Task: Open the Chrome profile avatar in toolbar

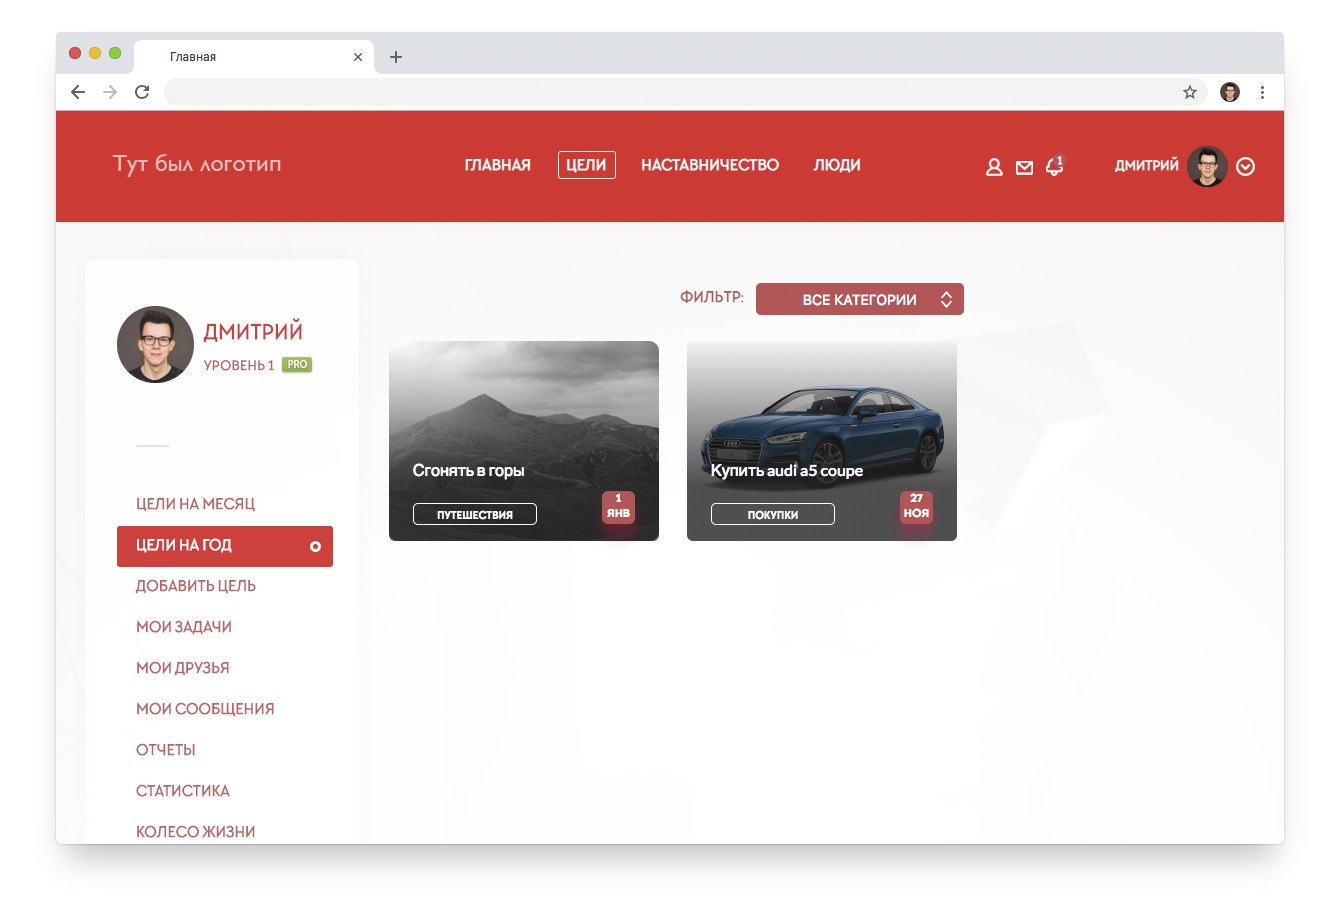Action: [1230, 92]
